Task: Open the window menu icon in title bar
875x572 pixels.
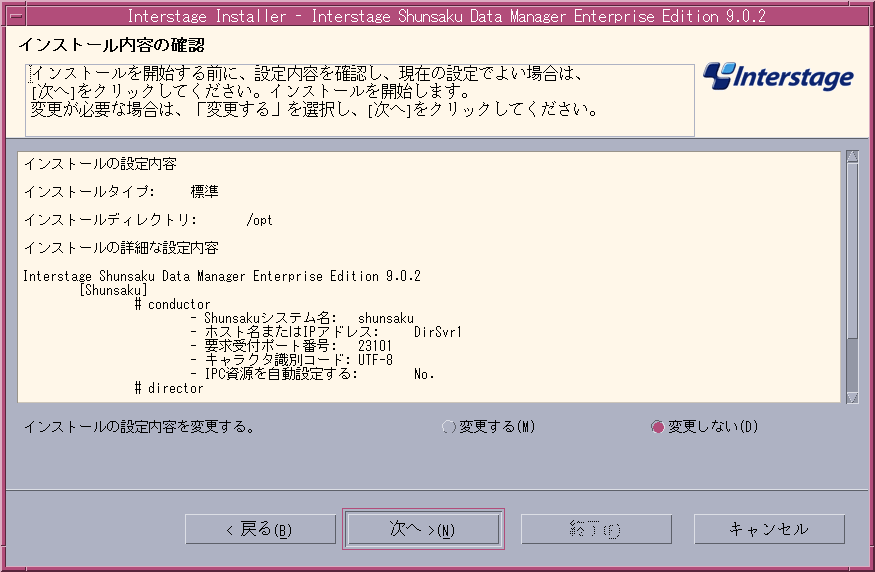Action: [15, 16]
